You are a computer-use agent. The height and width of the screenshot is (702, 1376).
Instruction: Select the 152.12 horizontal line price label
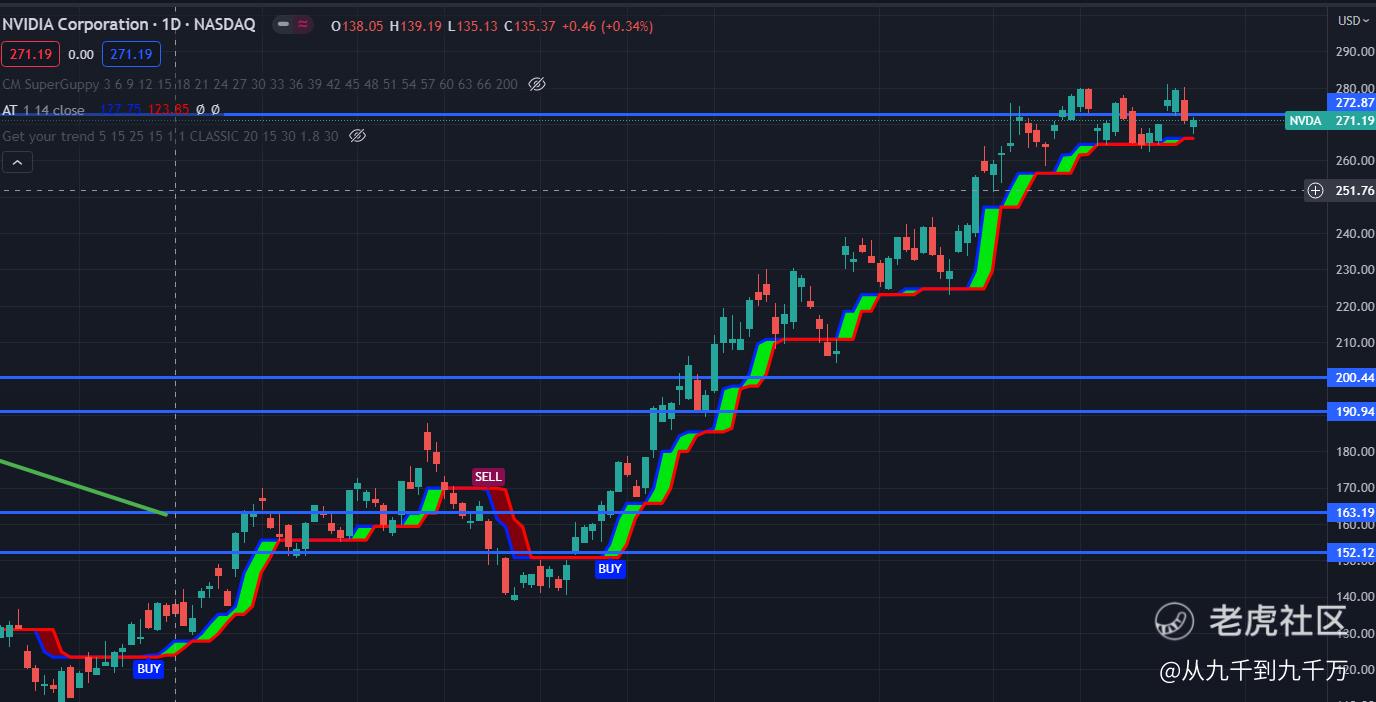pyautogui.click(x=1353, y=552)
